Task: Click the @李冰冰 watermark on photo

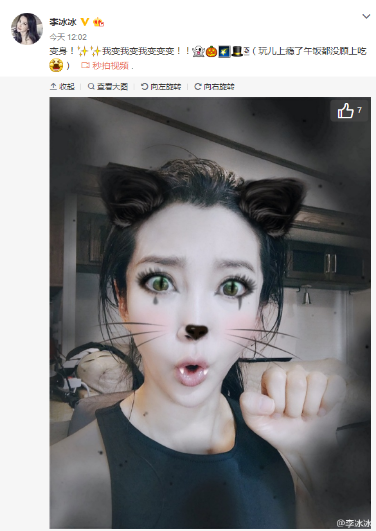Action: click(x=353, y=523)
